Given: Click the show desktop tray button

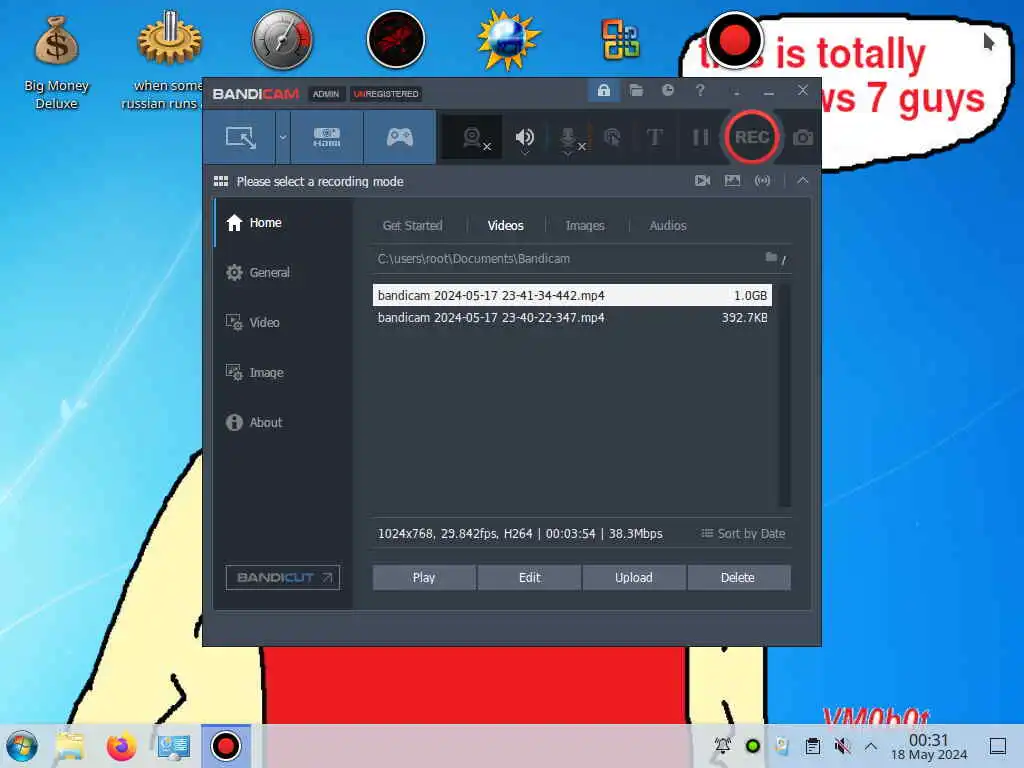Looking at the screenshot, I should click(997, 746).
